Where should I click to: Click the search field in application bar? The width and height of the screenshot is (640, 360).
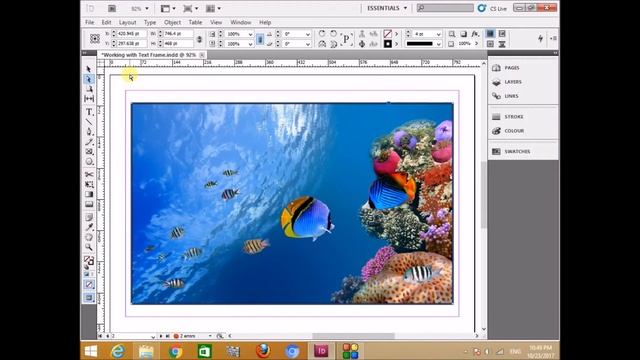pyautogui.click(x=445, y=8)
